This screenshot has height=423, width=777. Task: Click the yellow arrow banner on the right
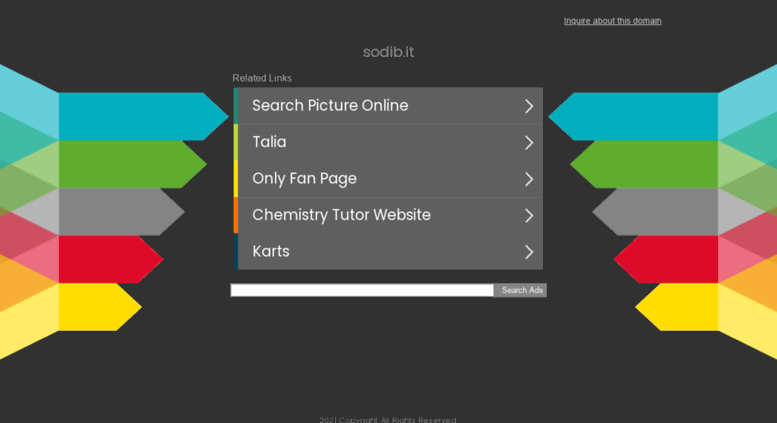676,307
